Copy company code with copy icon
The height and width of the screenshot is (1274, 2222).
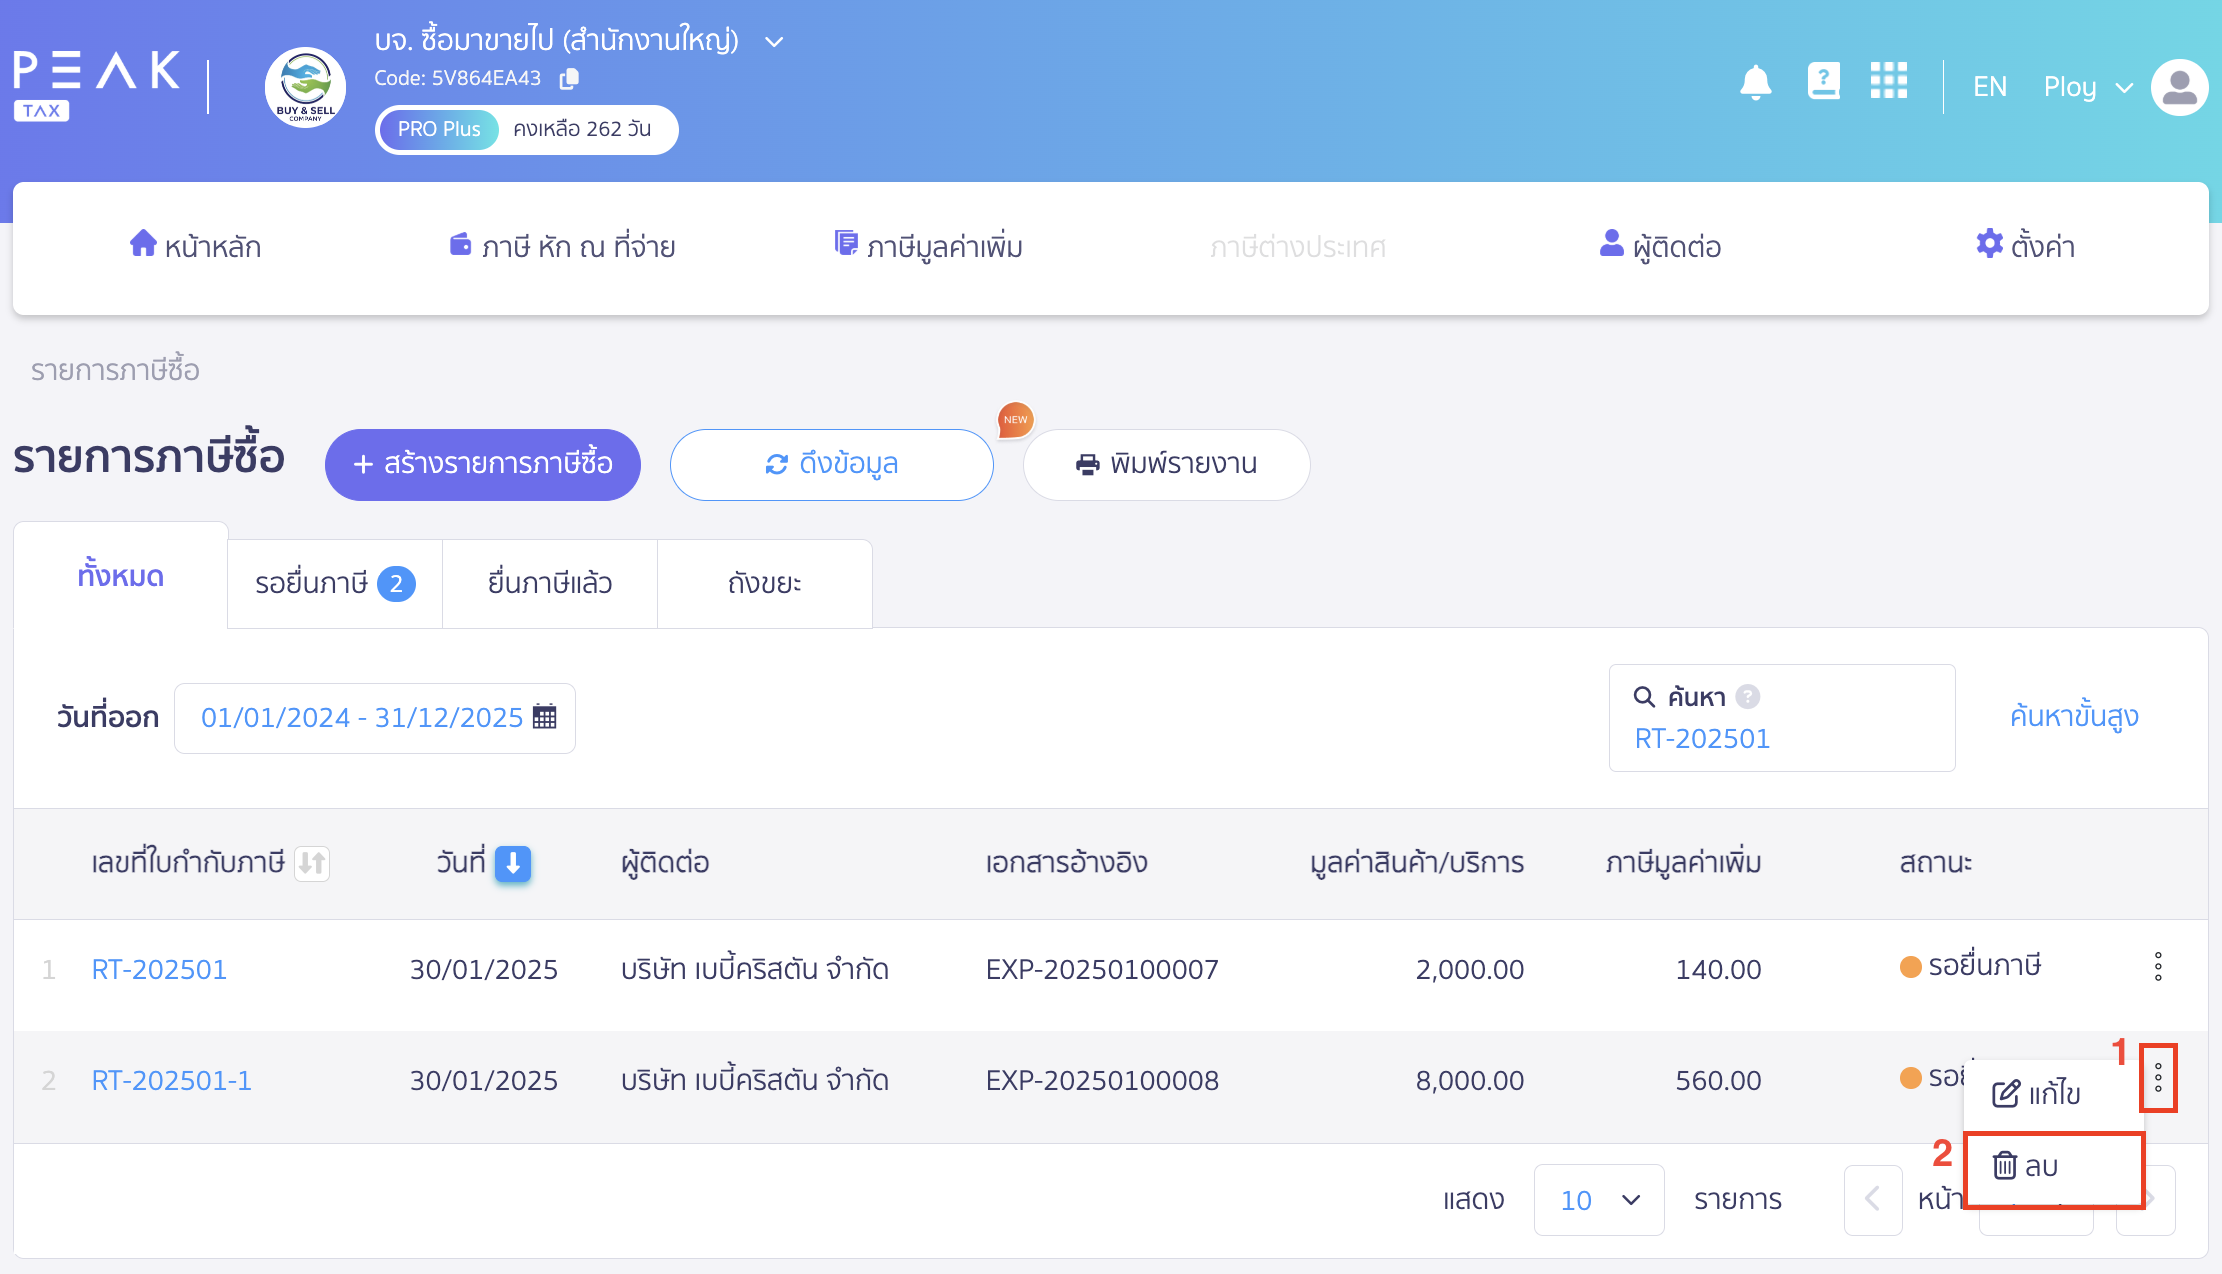click(569, 78)
